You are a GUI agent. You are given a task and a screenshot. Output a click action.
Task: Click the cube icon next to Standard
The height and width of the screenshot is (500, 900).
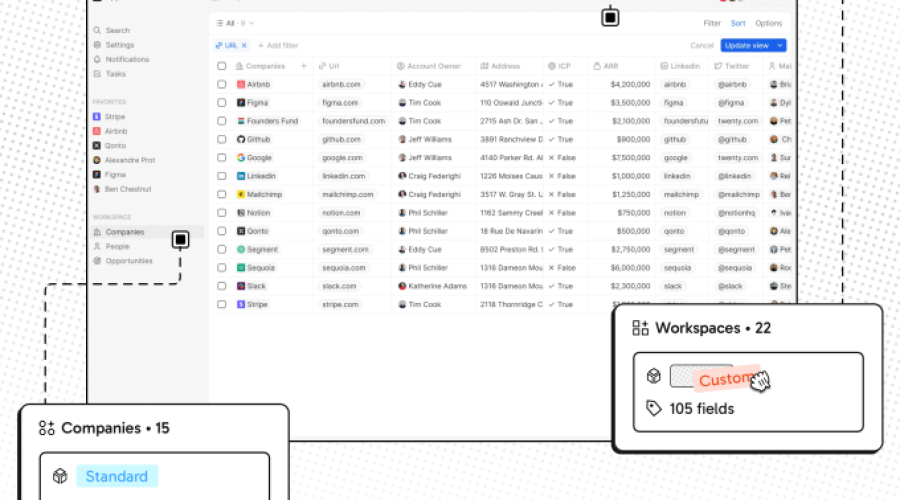point(60,476)
